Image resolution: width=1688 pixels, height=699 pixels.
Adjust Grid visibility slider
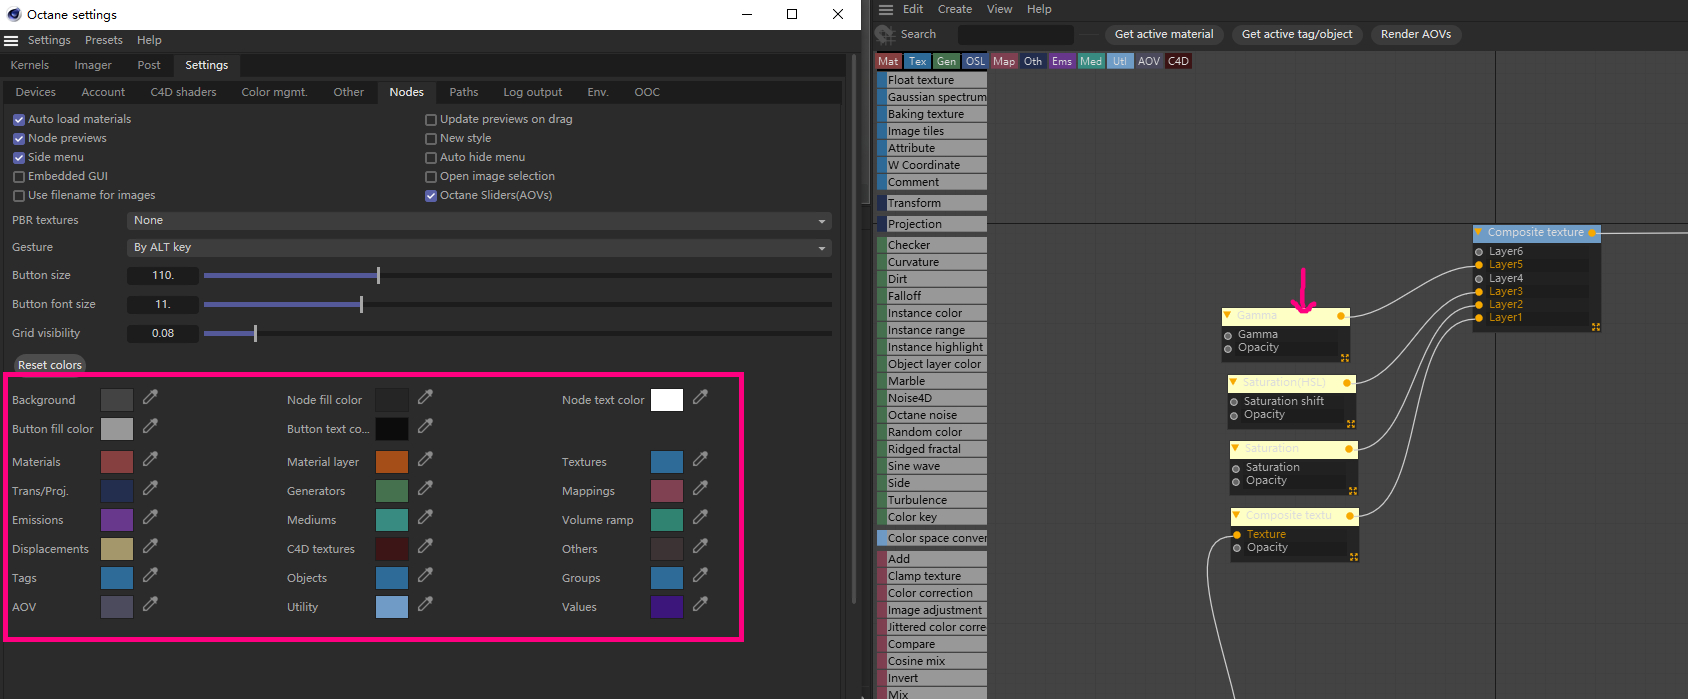click(x=518, y=333)
